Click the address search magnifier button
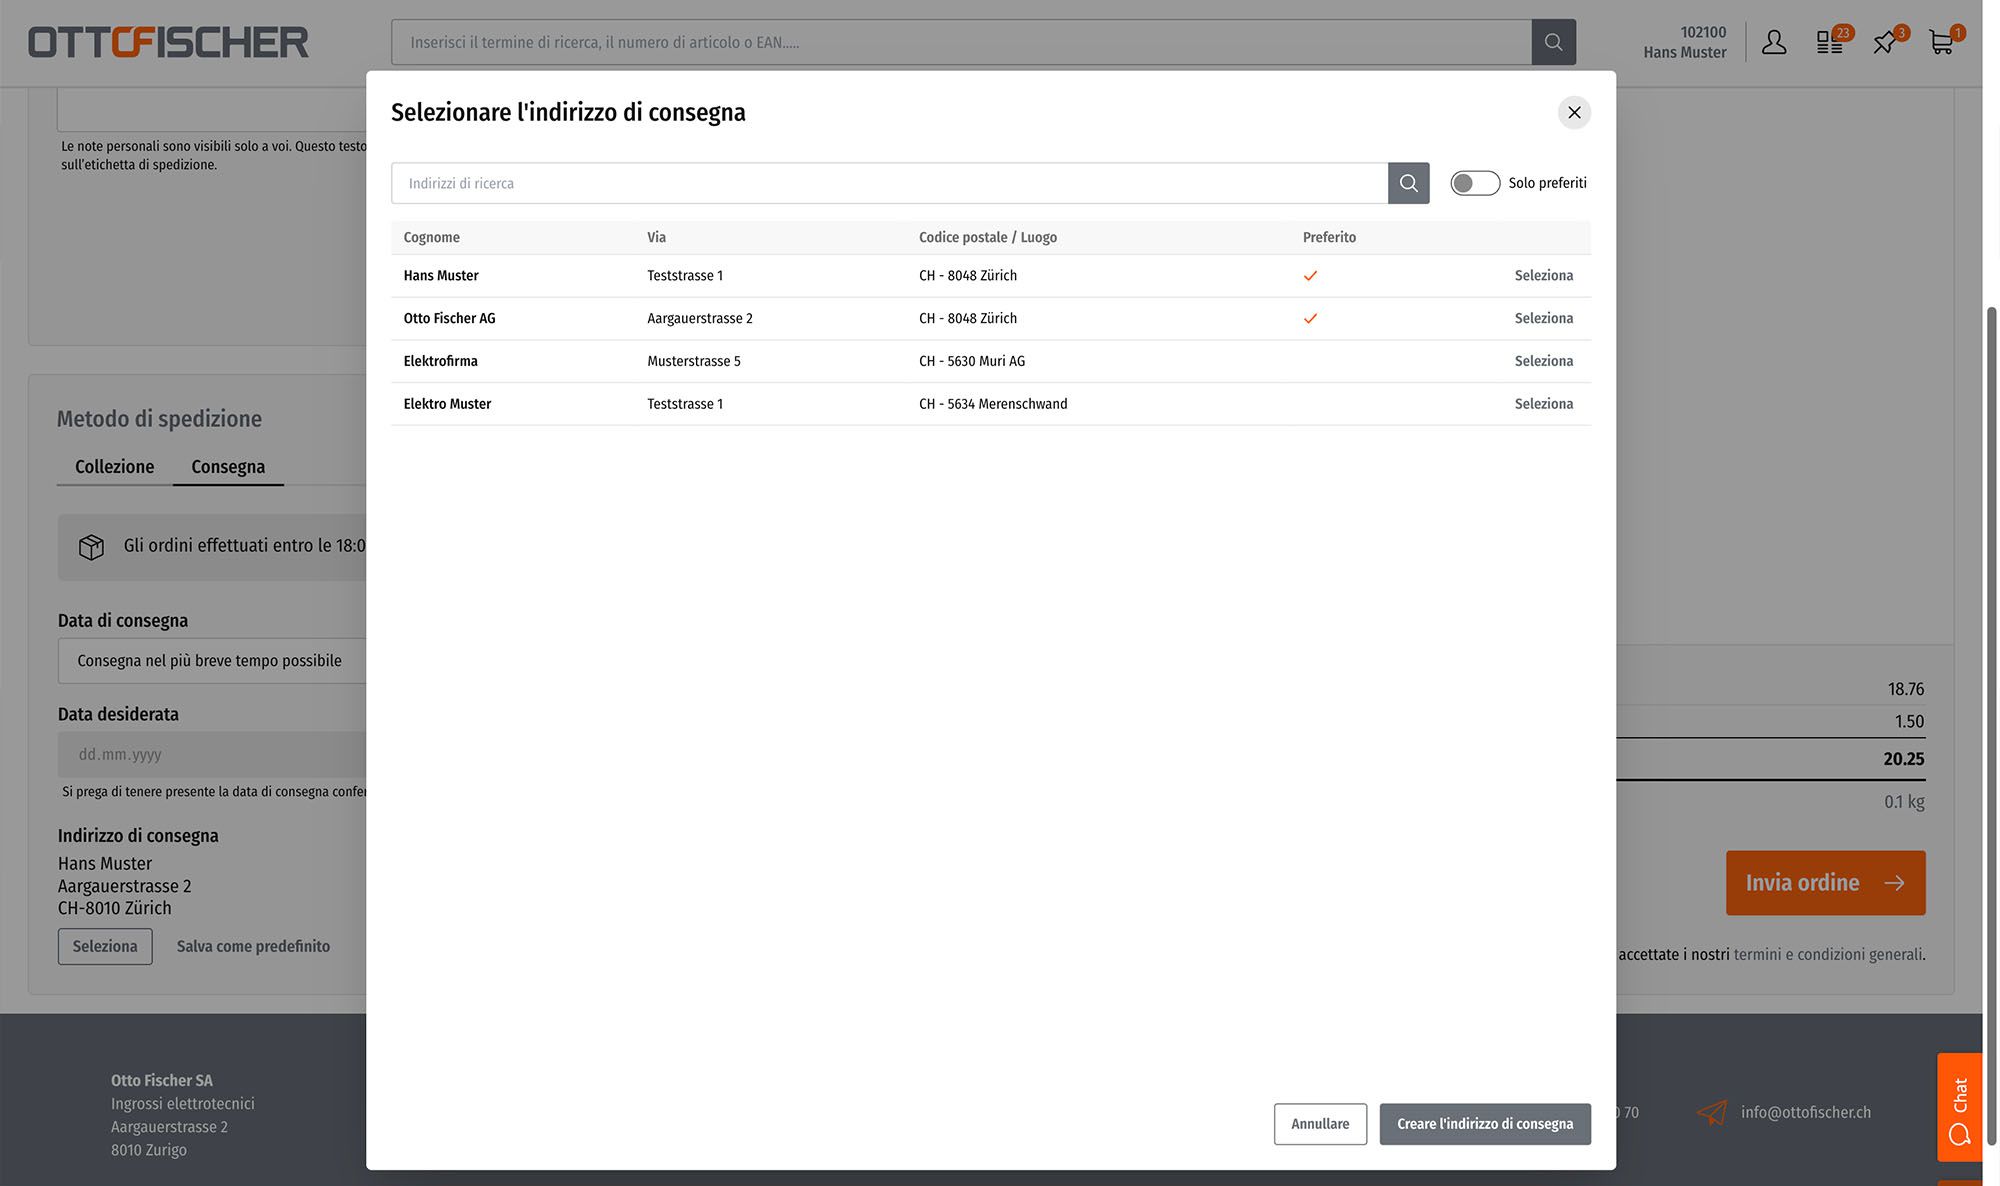 coord(1408,183)
